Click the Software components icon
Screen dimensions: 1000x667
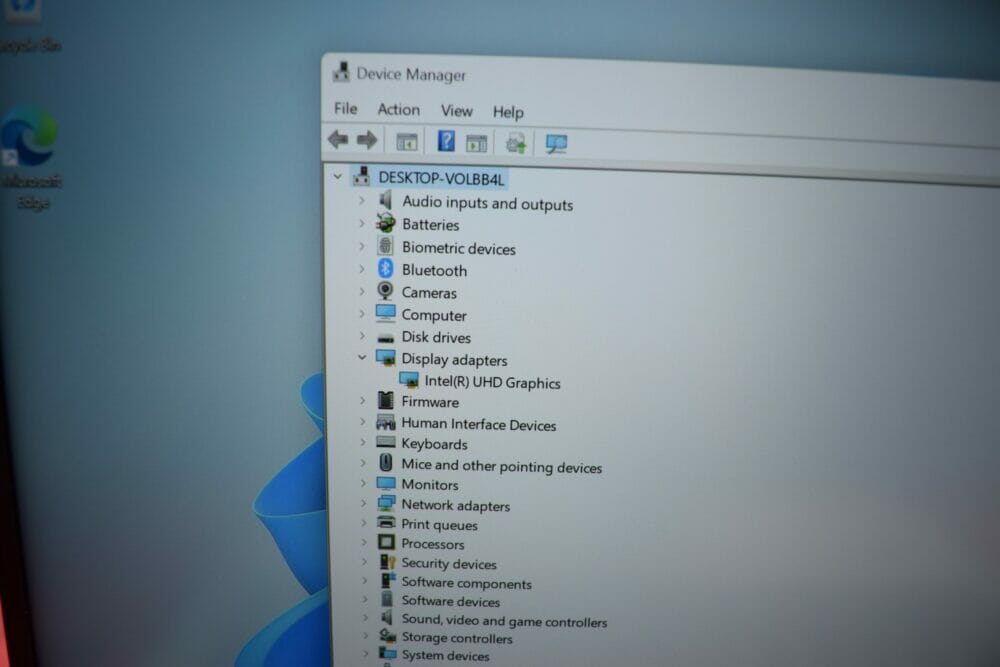388,580
